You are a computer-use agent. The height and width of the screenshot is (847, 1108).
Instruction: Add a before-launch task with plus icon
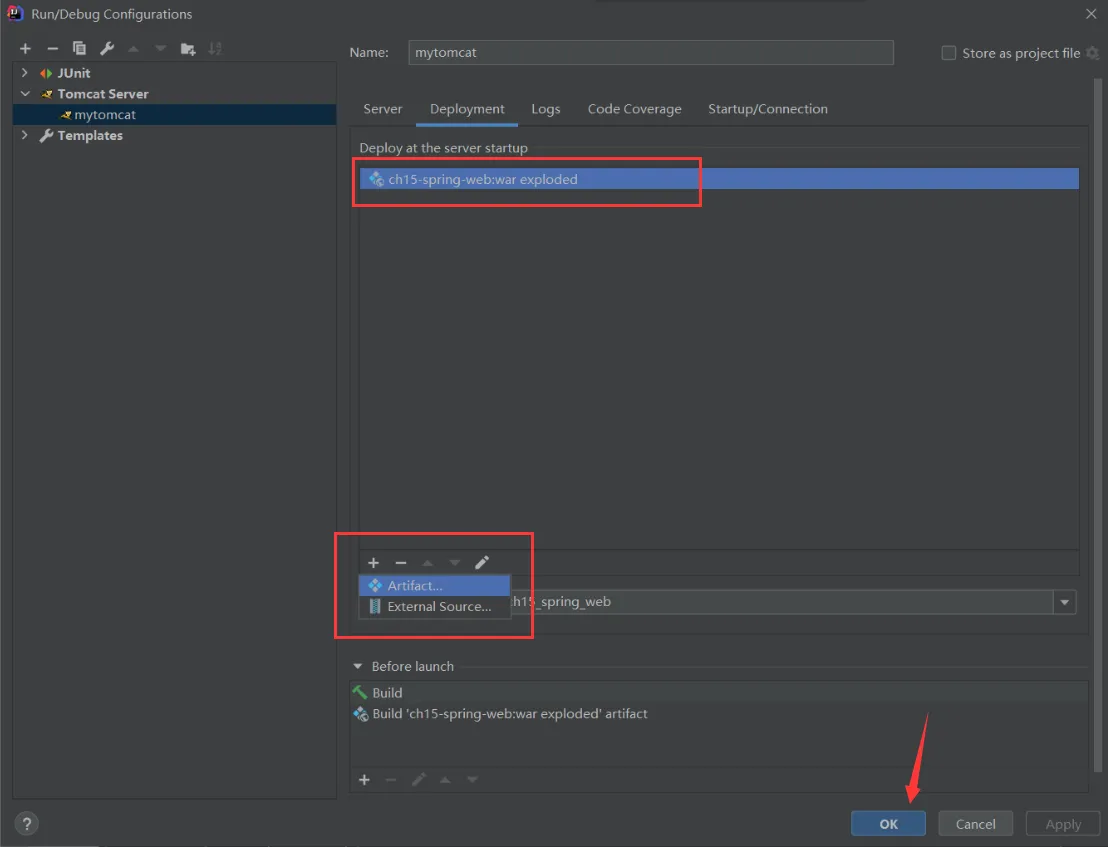coord(364,780)
